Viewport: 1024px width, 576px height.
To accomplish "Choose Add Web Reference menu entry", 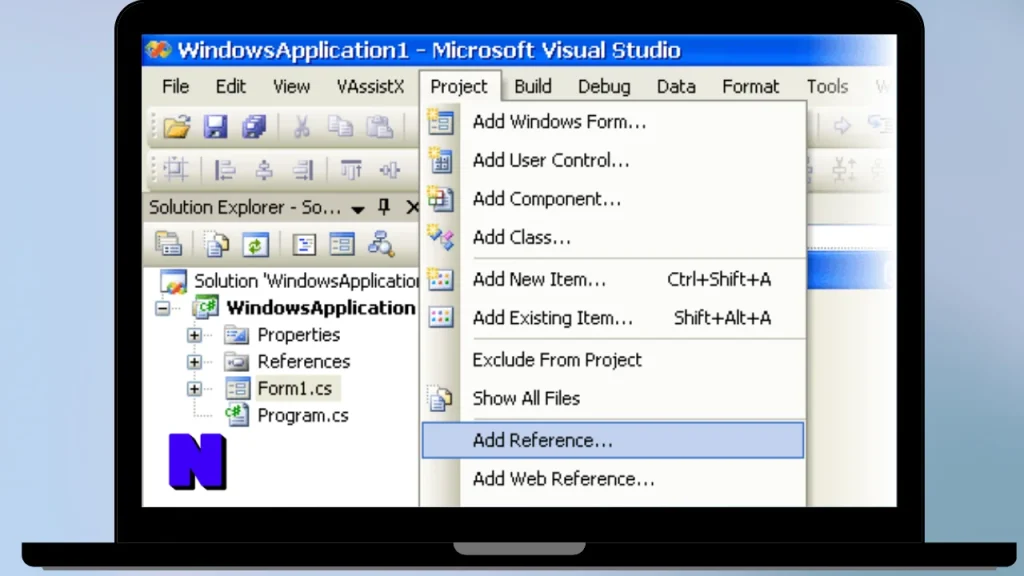I will point(613,479).
